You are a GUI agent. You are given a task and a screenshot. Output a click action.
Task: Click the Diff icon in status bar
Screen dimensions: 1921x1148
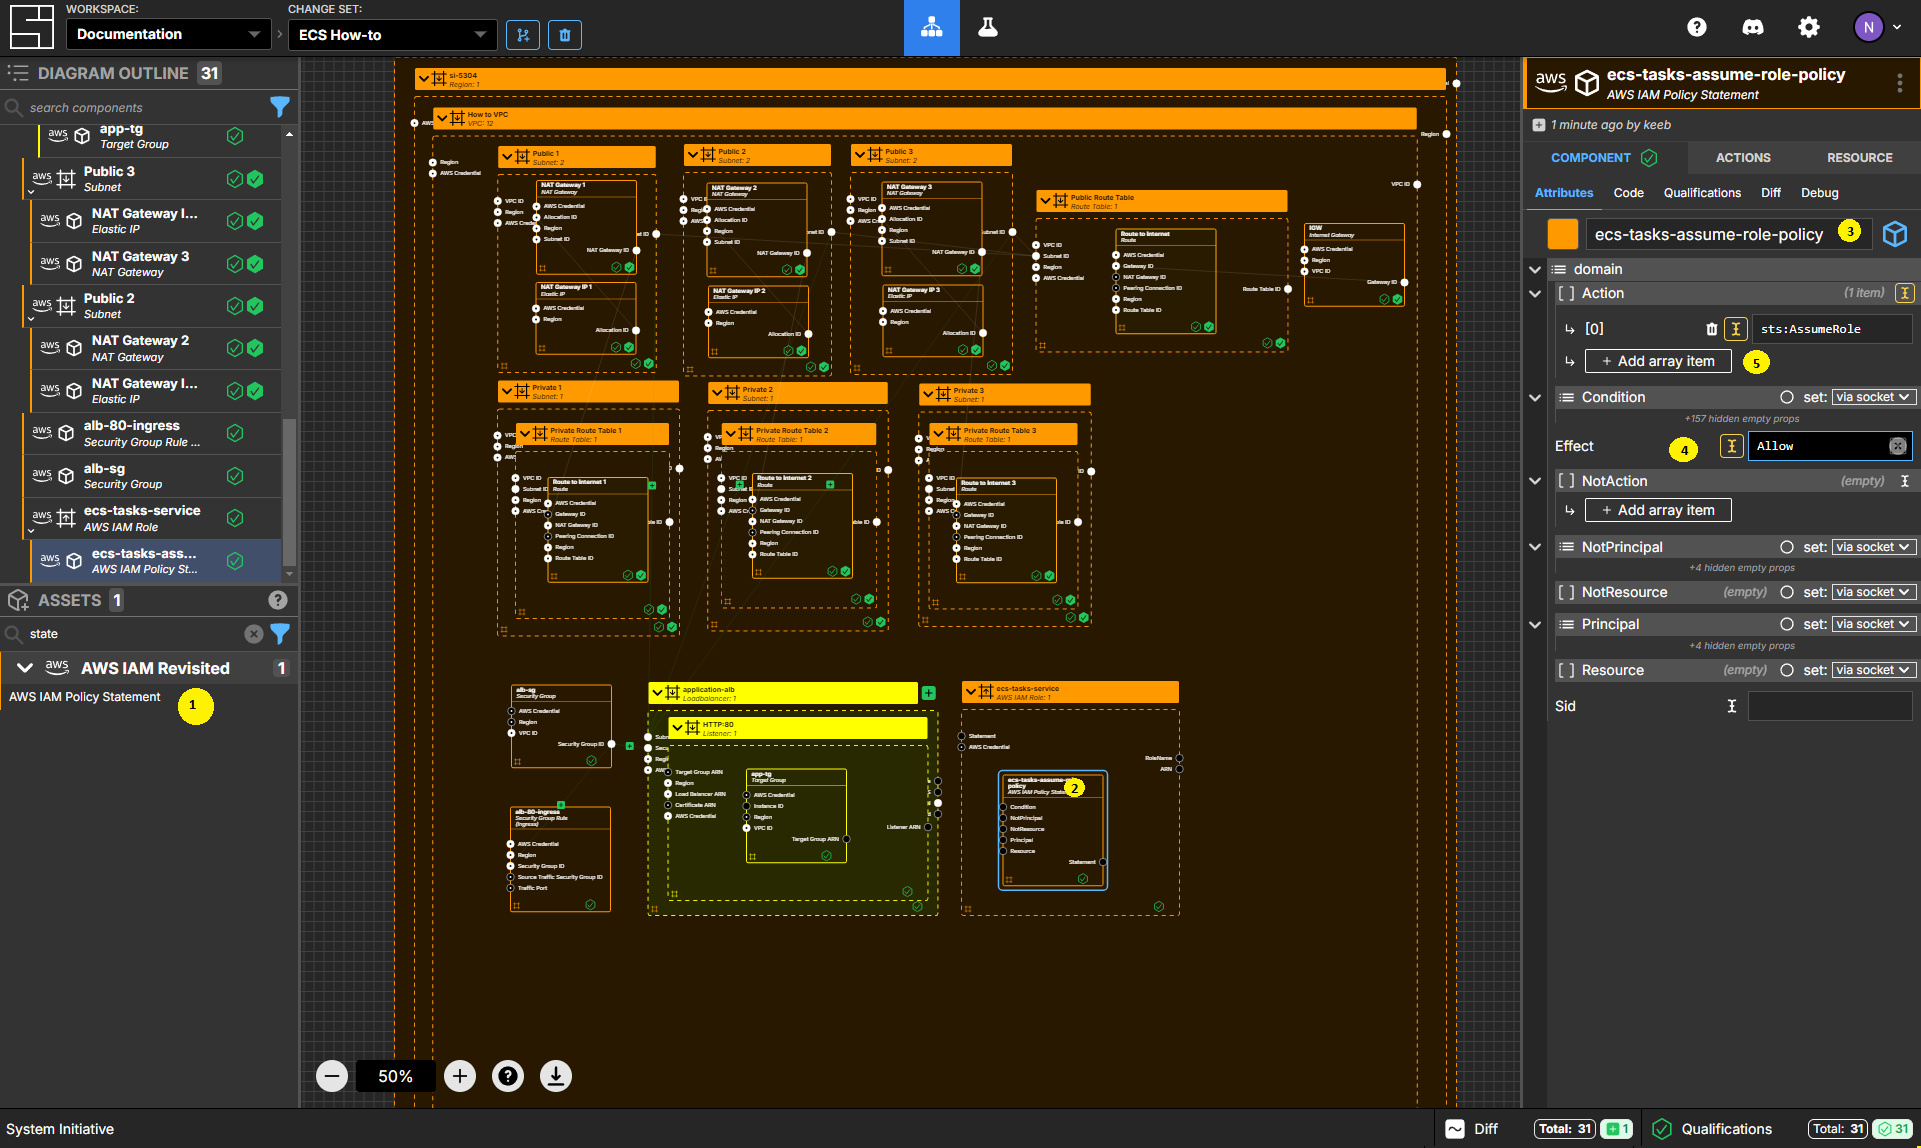point(1455,1129)
